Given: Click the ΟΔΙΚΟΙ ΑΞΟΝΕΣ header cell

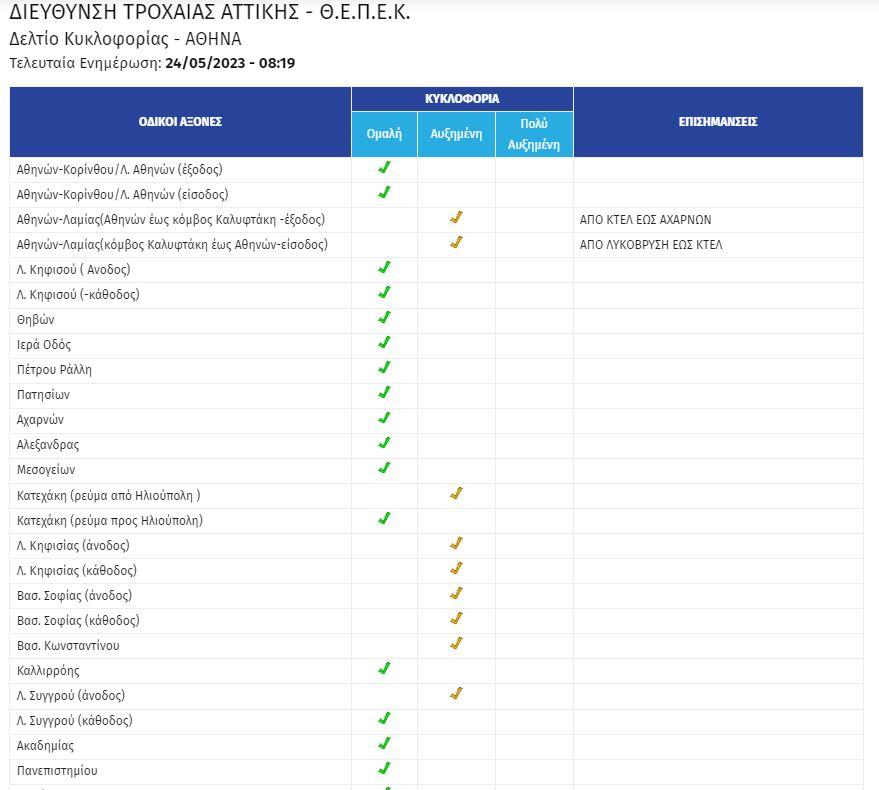Looking at the screenshot, I should (x=180, y=122).
